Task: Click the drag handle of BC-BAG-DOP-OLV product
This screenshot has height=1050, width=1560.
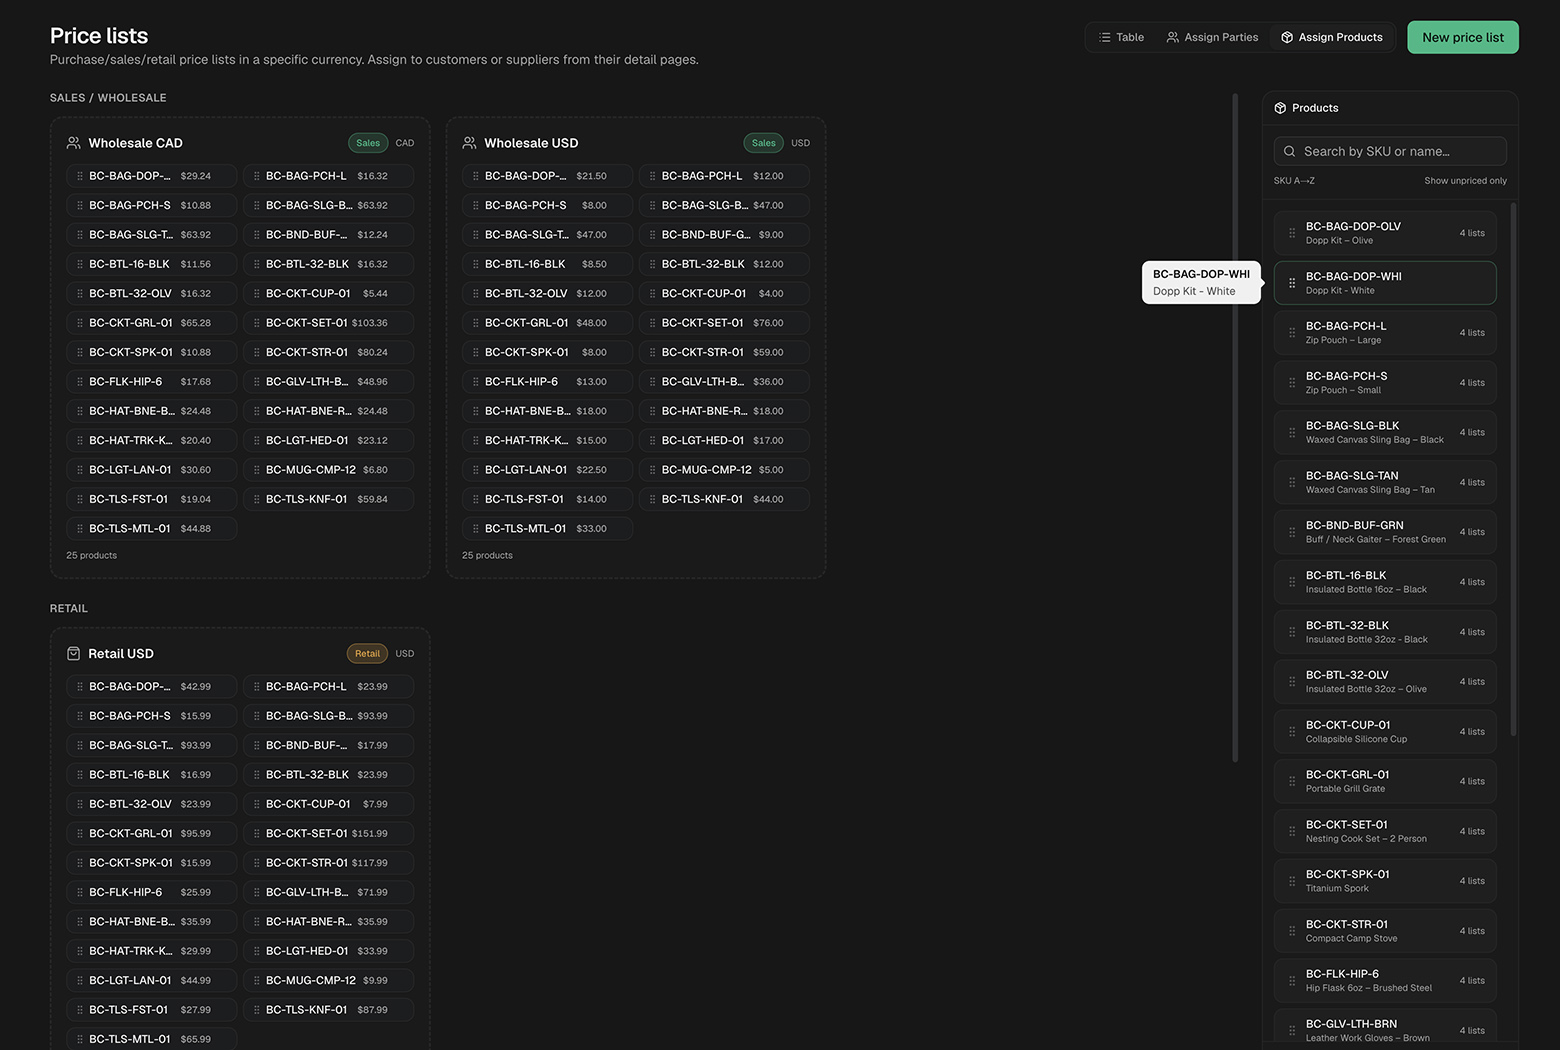Action: point(1292,233)
